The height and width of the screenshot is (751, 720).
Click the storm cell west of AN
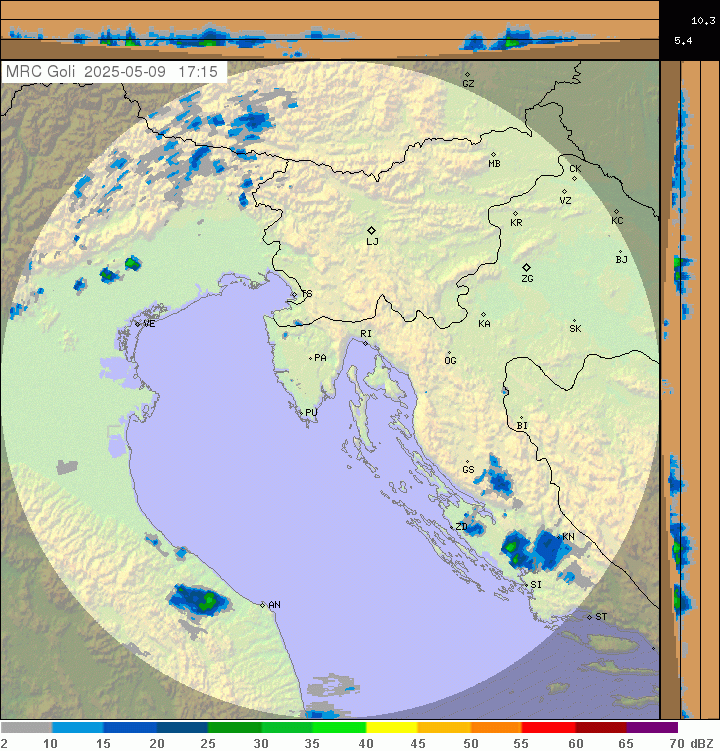199,600
